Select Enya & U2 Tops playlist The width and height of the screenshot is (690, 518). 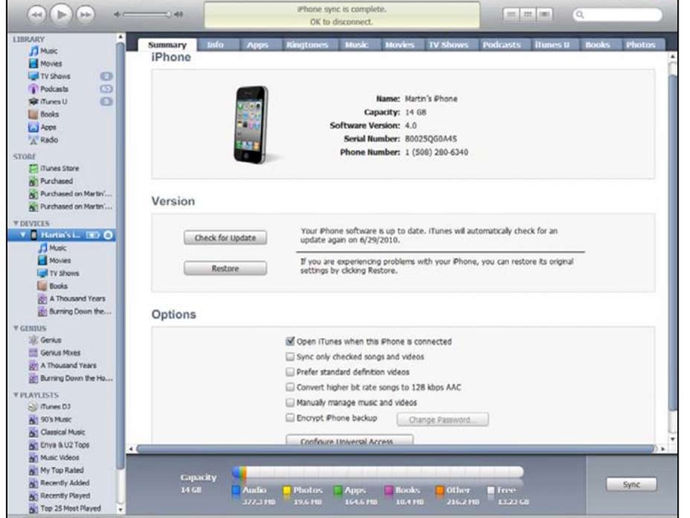[65, 445]
